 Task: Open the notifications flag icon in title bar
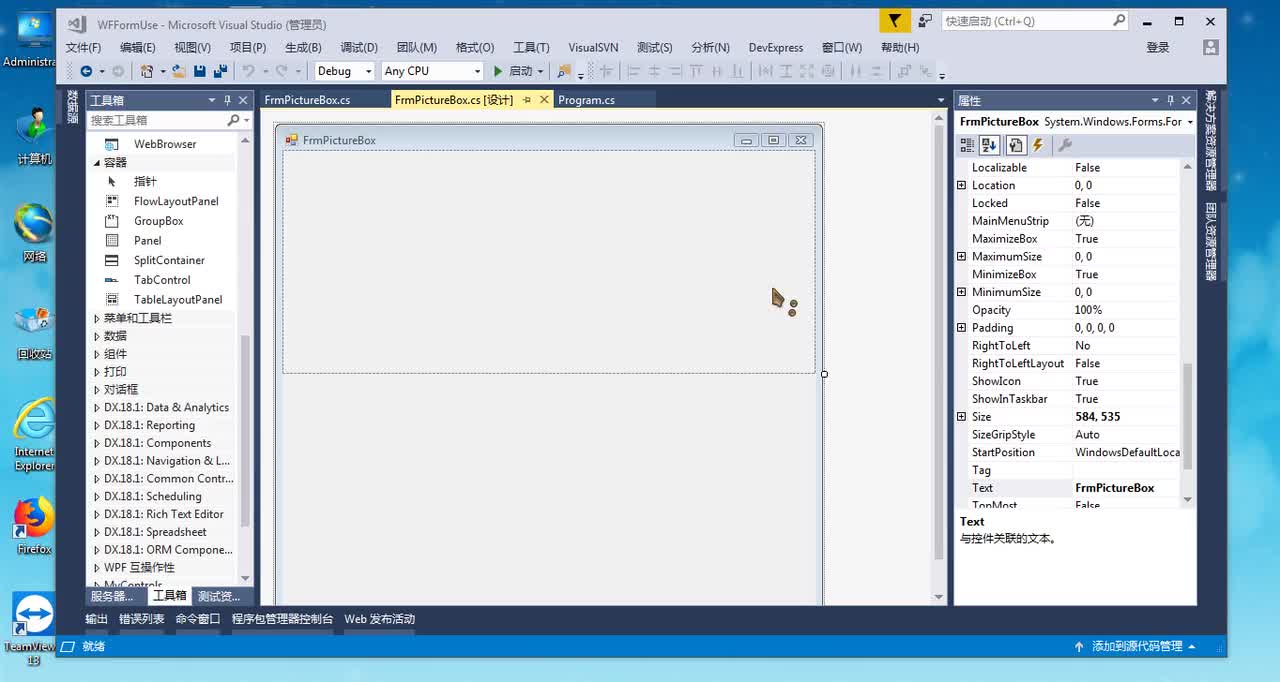tap(895, 21)
